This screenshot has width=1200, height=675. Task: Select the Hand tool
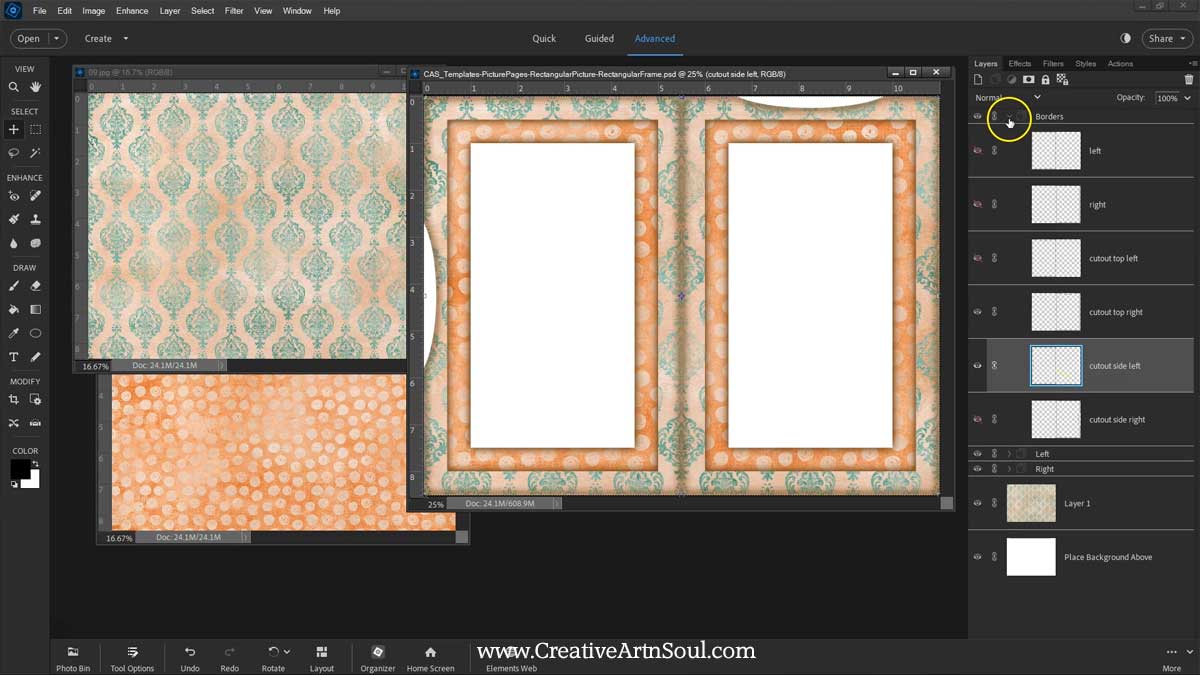pyautogui.click(x=36, y=87)
